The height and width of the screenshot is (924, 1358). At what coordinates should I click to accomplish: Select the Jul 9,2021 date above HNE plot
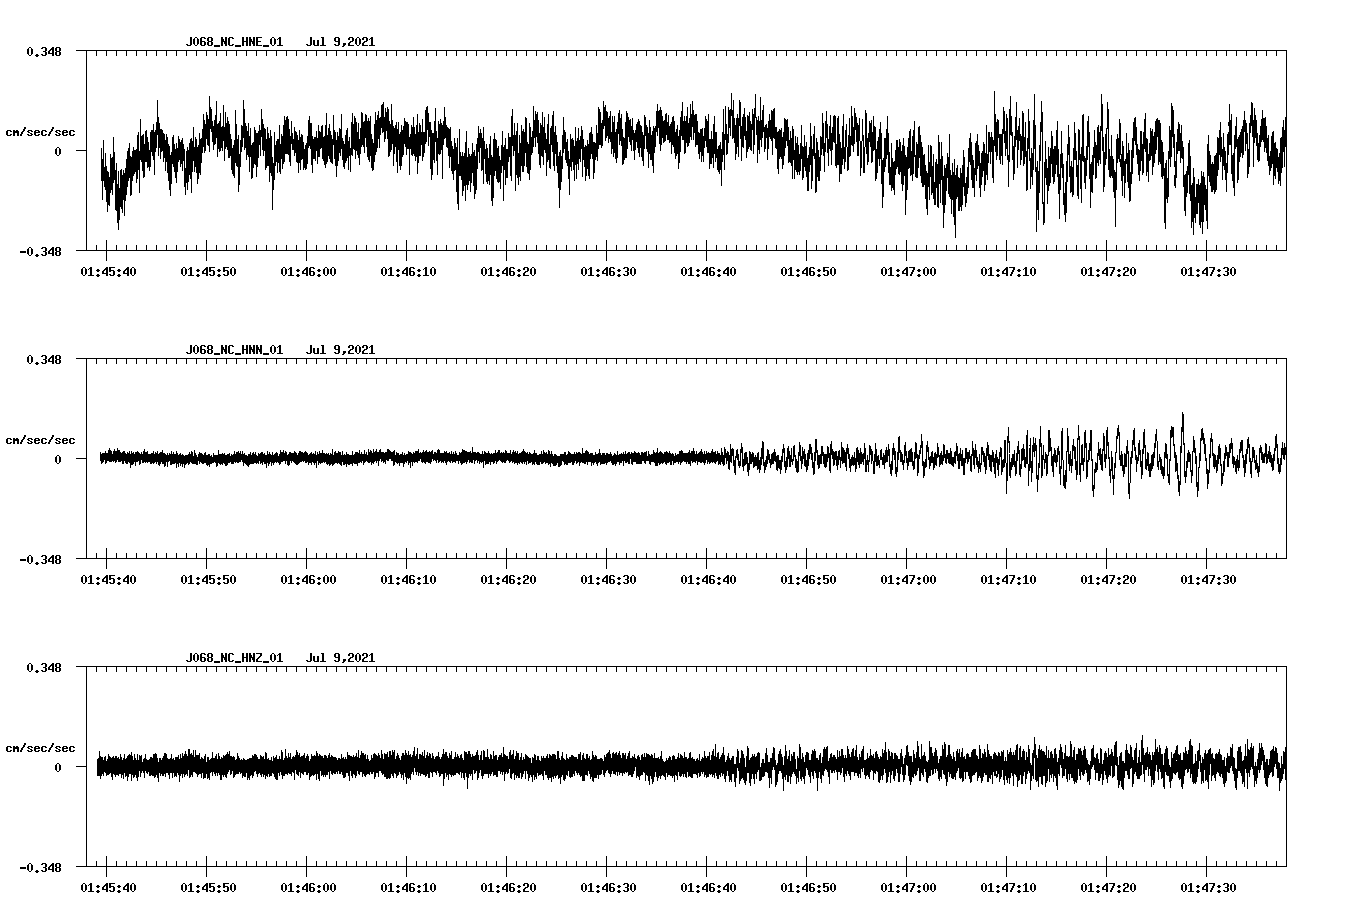[x=340, y=42]
